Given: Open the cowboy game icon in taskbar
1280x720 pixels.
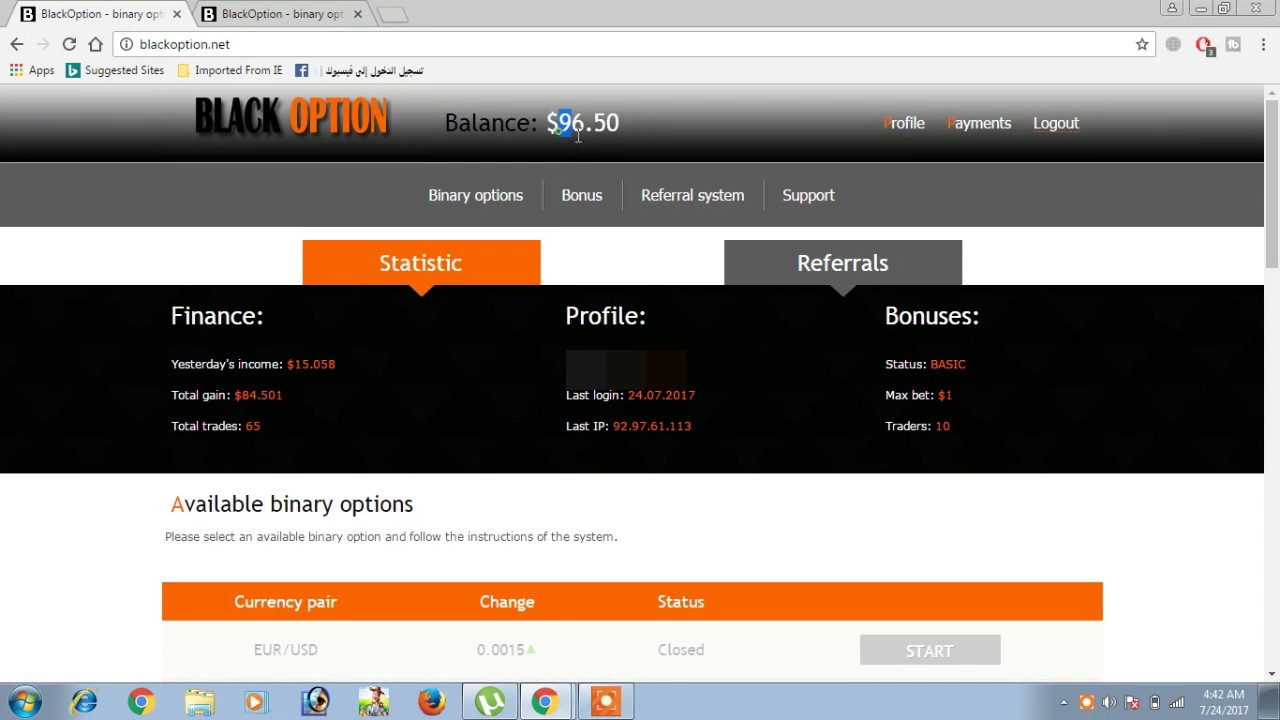Looking at the screenshot, I should point(373,702).
